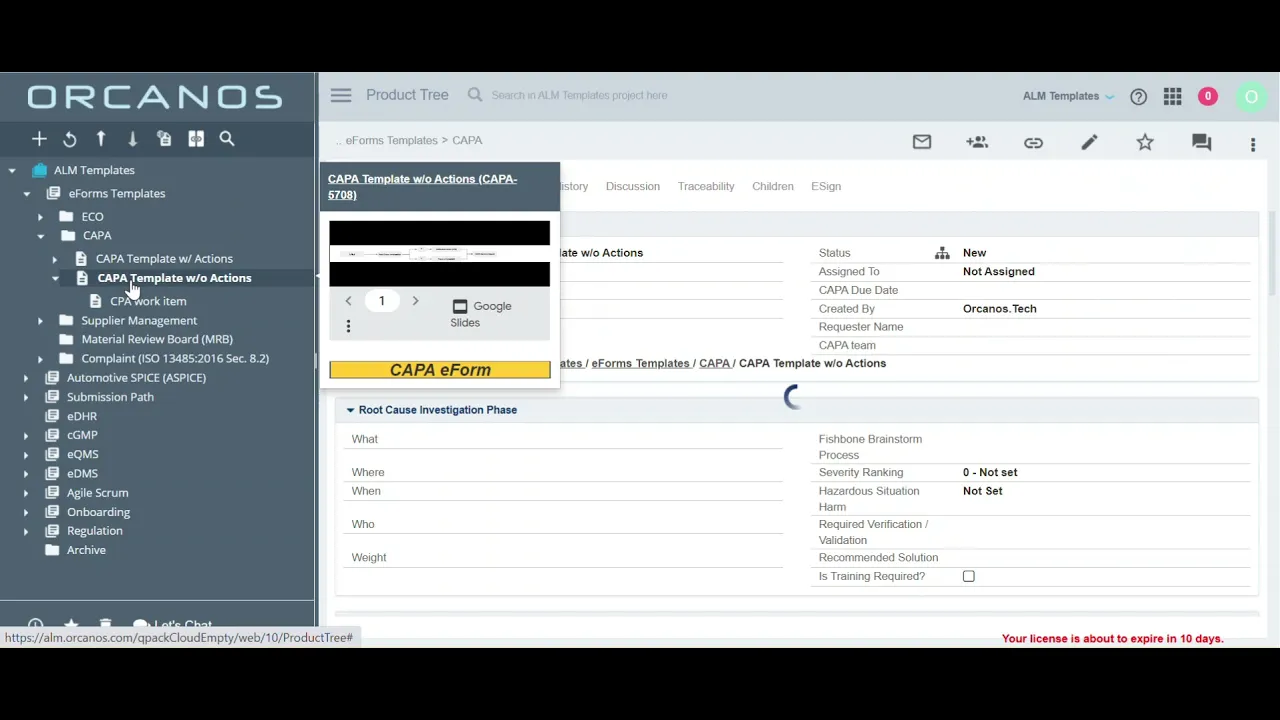Image resolution: width=1280 pixels, height=720 pixels.
Task: Expand the eQMS node arrow
Action: point(26,455)
